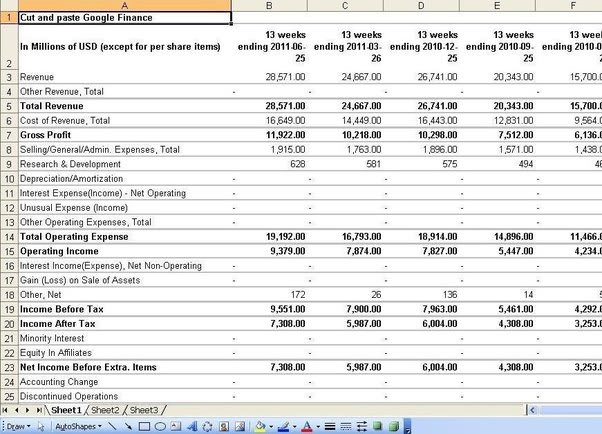The image size is (602, 434).
Task: Apply Font Color red A icon
Action: click(x=307, y=426)
